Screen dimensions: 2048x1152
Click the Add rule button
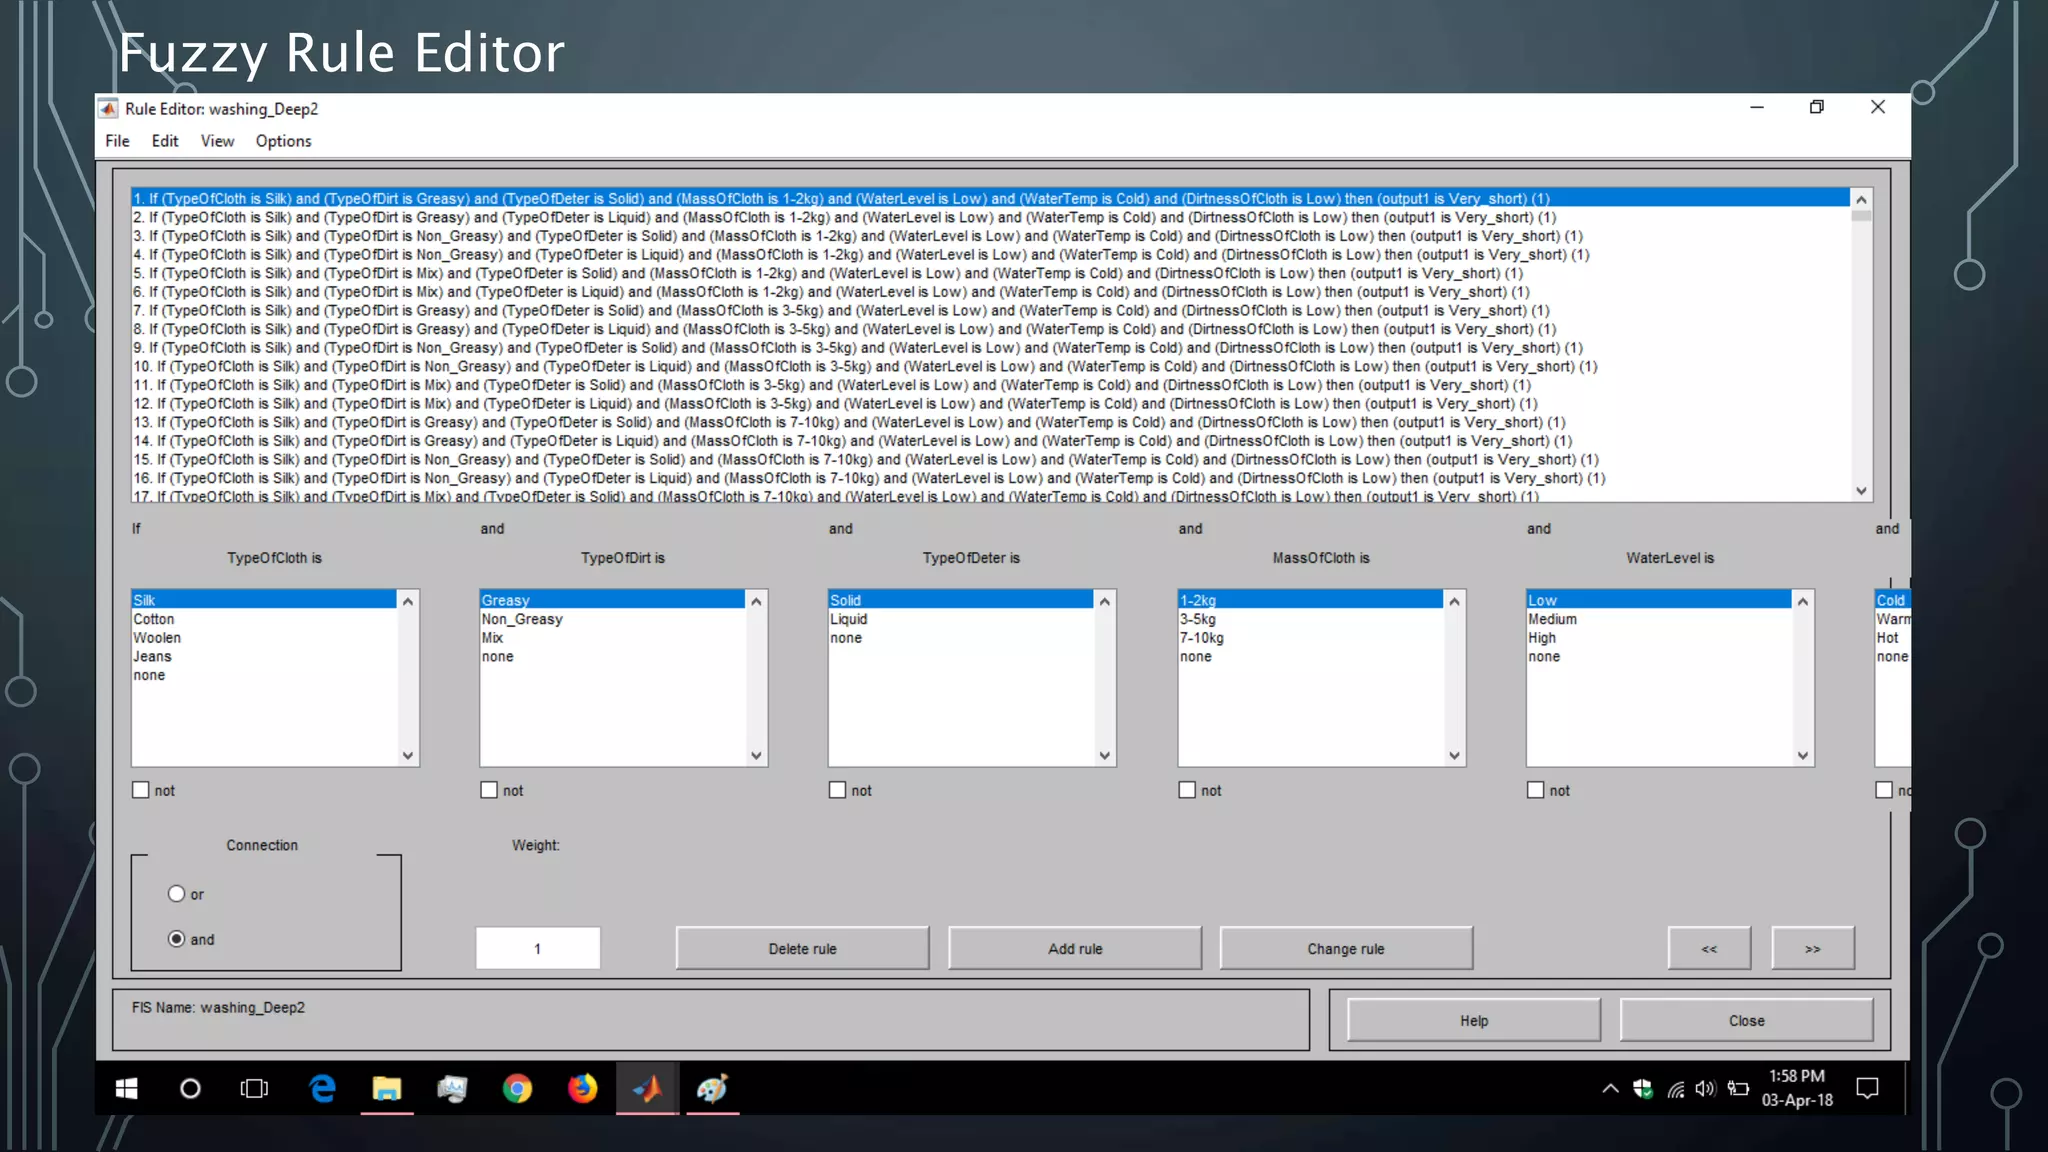(x=1075, y=948)
